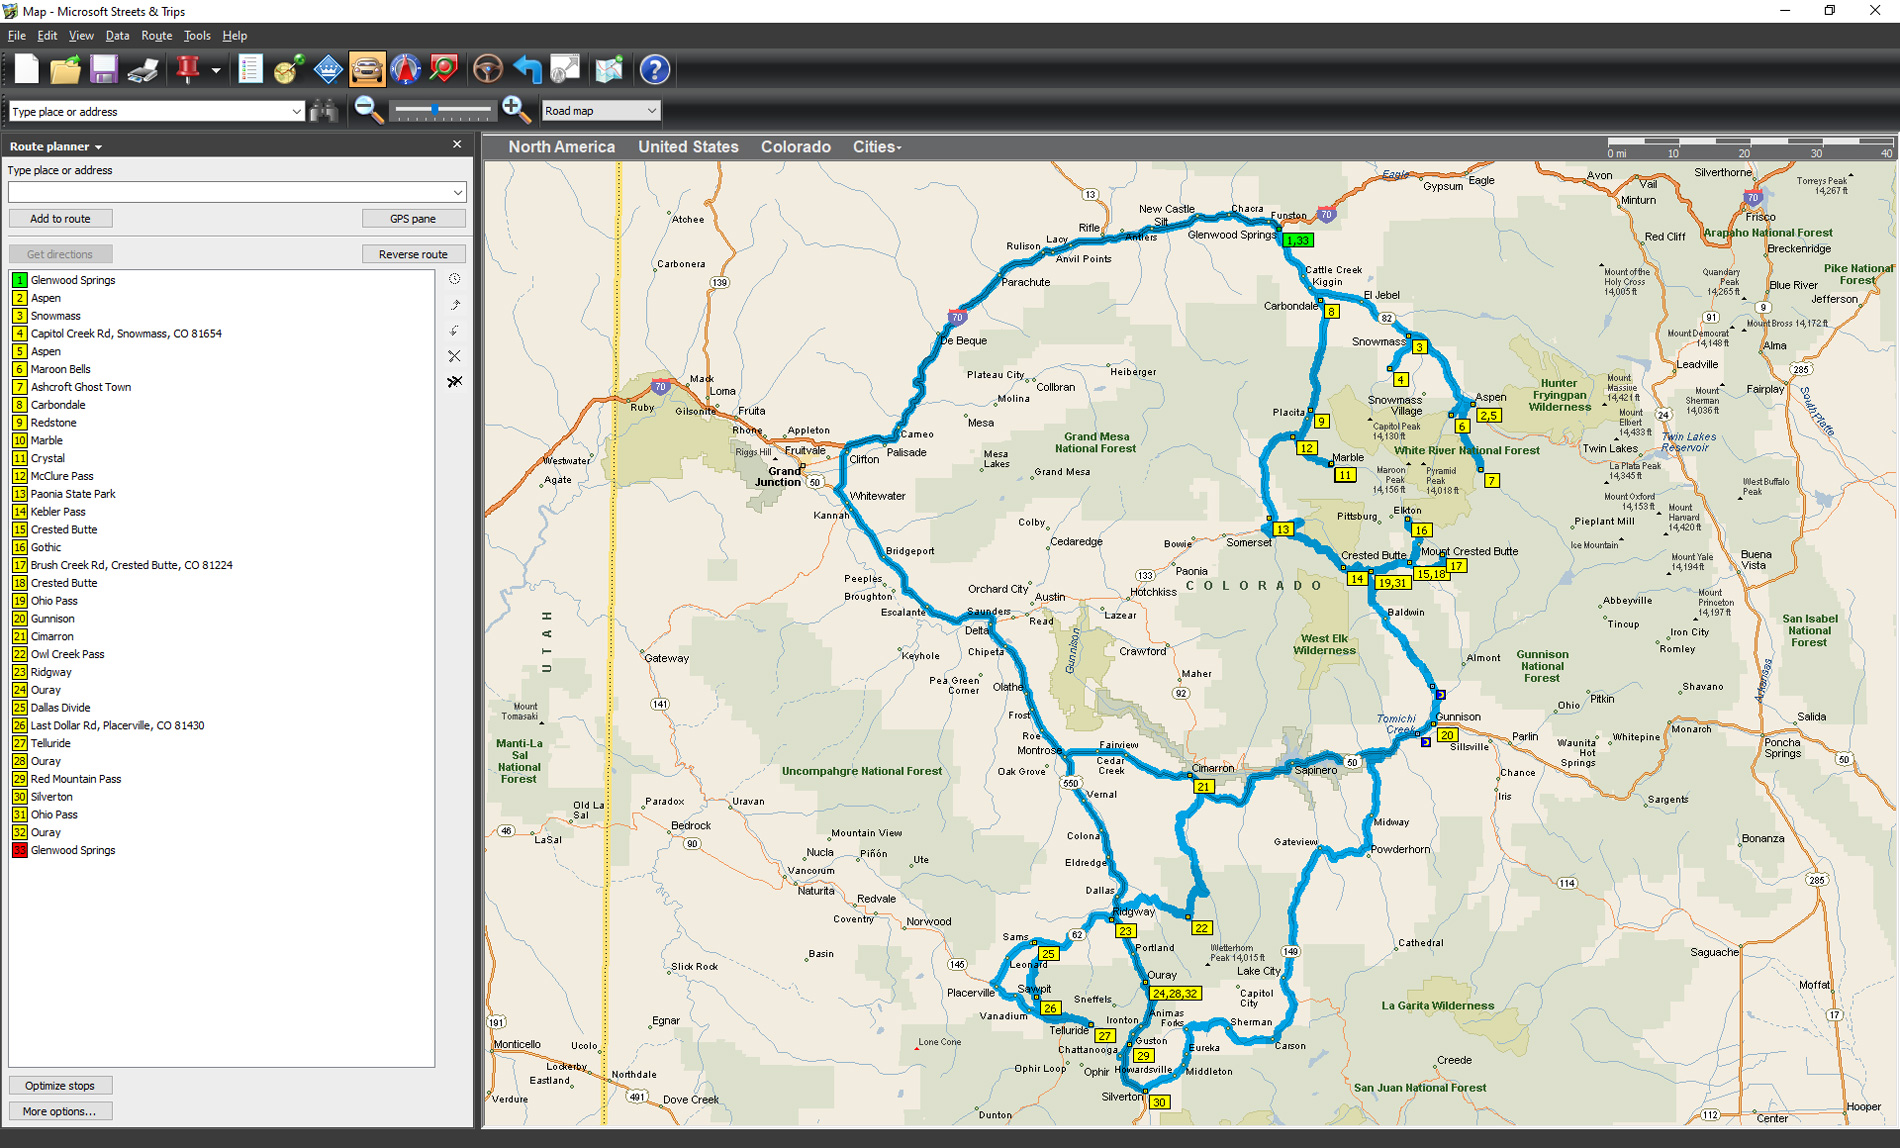Select stop 13 Paonia State Park
Image resolution: width=1900 pixels, height=1148 pixels.
coord(221,494)
